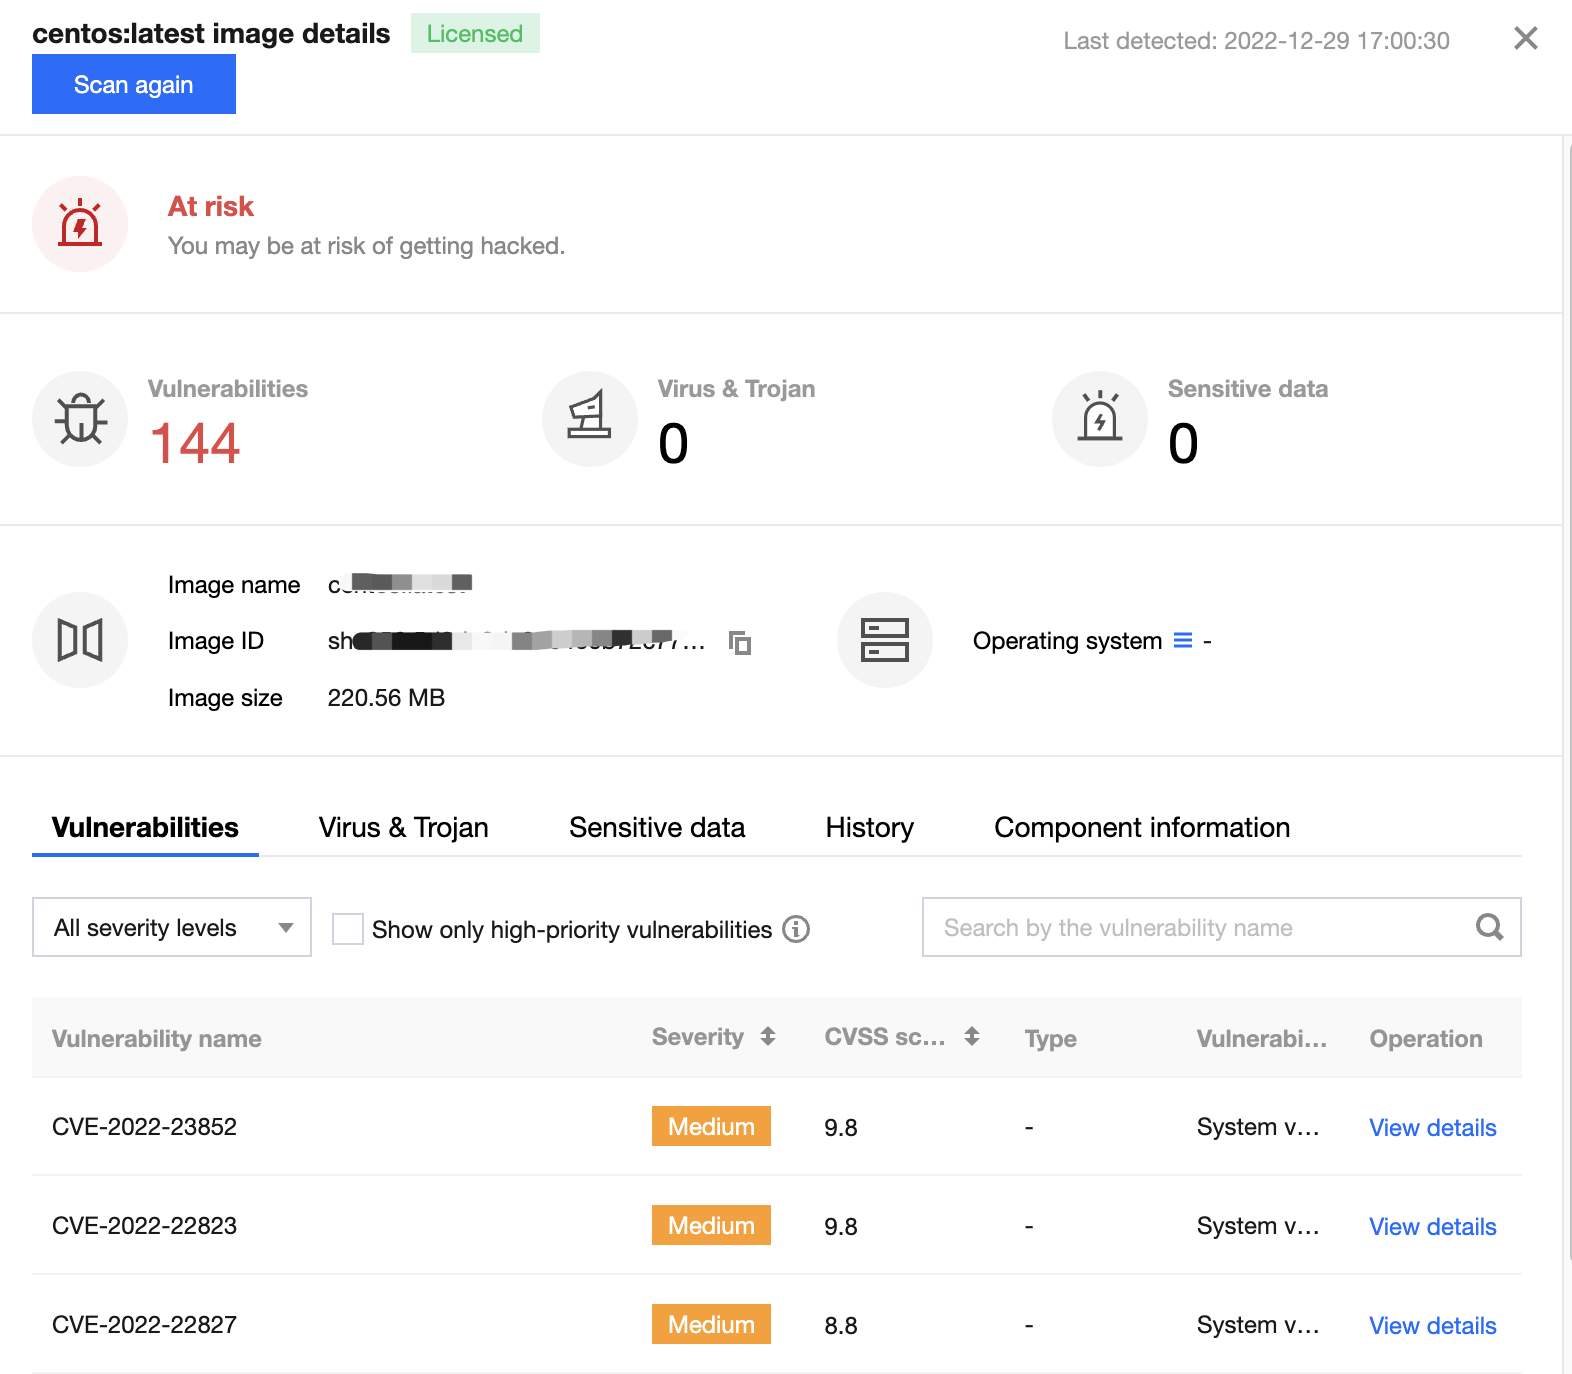Click the Sensitive data alarm icon
The height and width of the screenshot is (1374, 1572).
1100,419
